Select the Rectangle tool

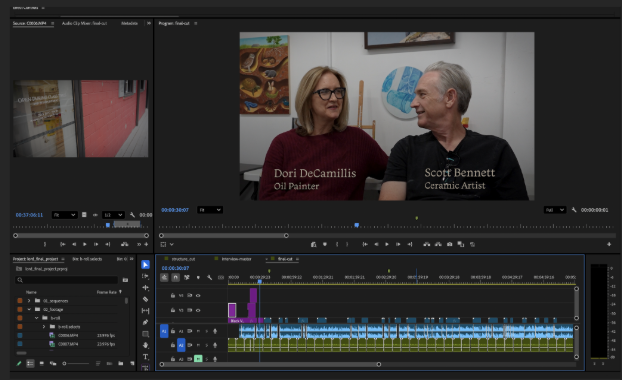pyautogui.click(x=145, y=334)
